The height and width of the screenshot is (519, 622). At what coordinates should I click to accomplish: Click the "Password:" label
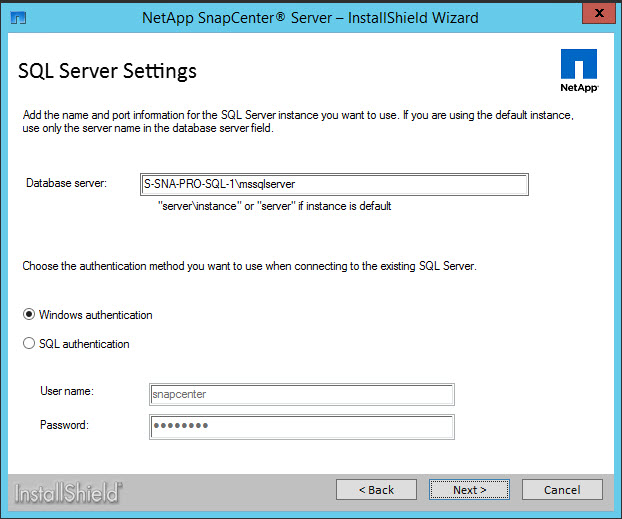[64, 425]
